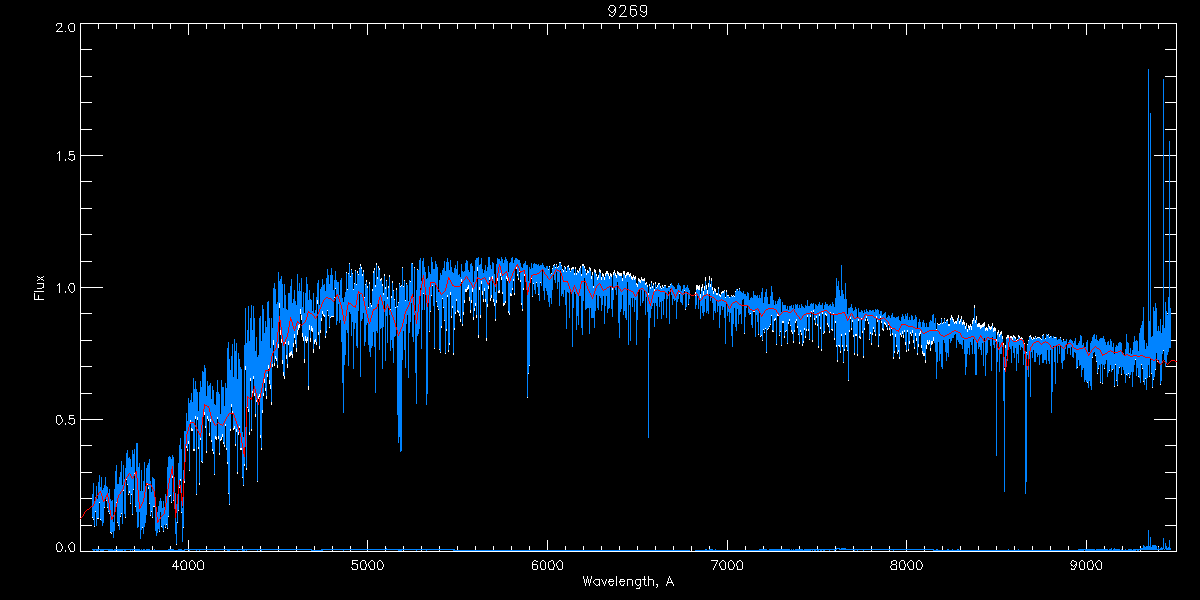Image resolution: width=1200 pixels, height=600 pixels.
Task: Click the x-axis tick label '8000'
Action: pos(907,565)
